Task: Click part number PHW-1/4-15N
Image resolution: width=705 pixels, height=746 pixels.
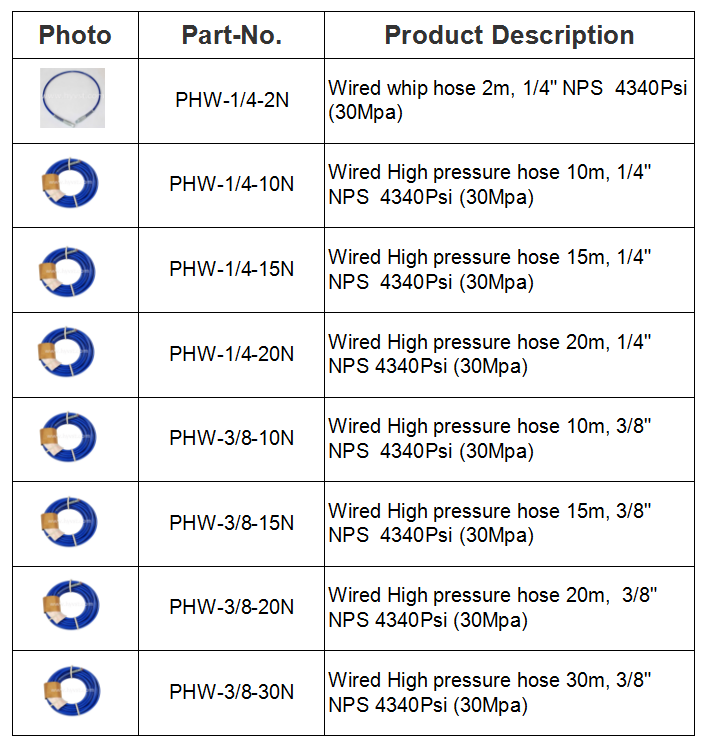Action: click(x=231, y=269)
